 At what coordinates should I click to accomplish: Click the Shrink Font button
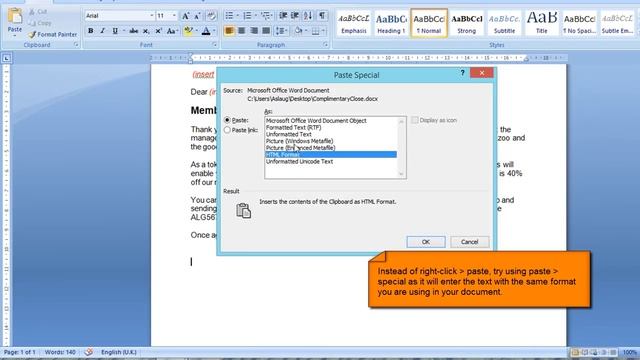[197, 16]
